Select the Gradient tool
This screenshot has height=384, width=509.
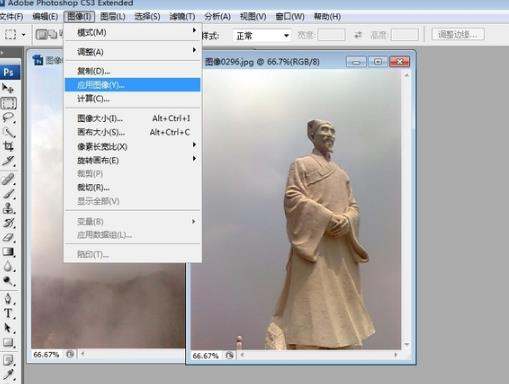tap(8, 252)
